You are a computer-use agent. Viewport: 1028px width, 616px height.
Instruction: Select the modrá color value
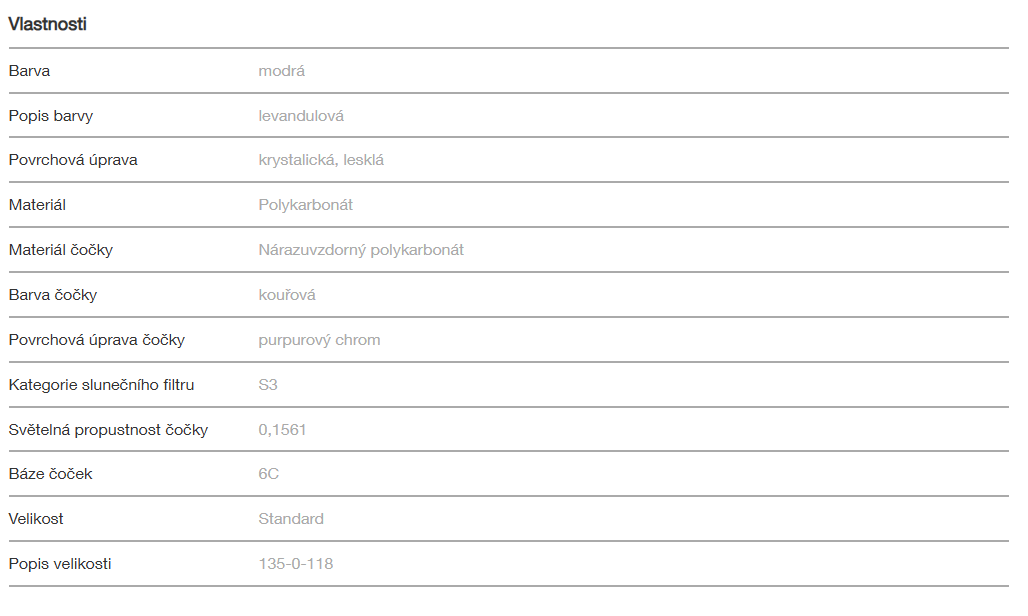coord(281,71)
